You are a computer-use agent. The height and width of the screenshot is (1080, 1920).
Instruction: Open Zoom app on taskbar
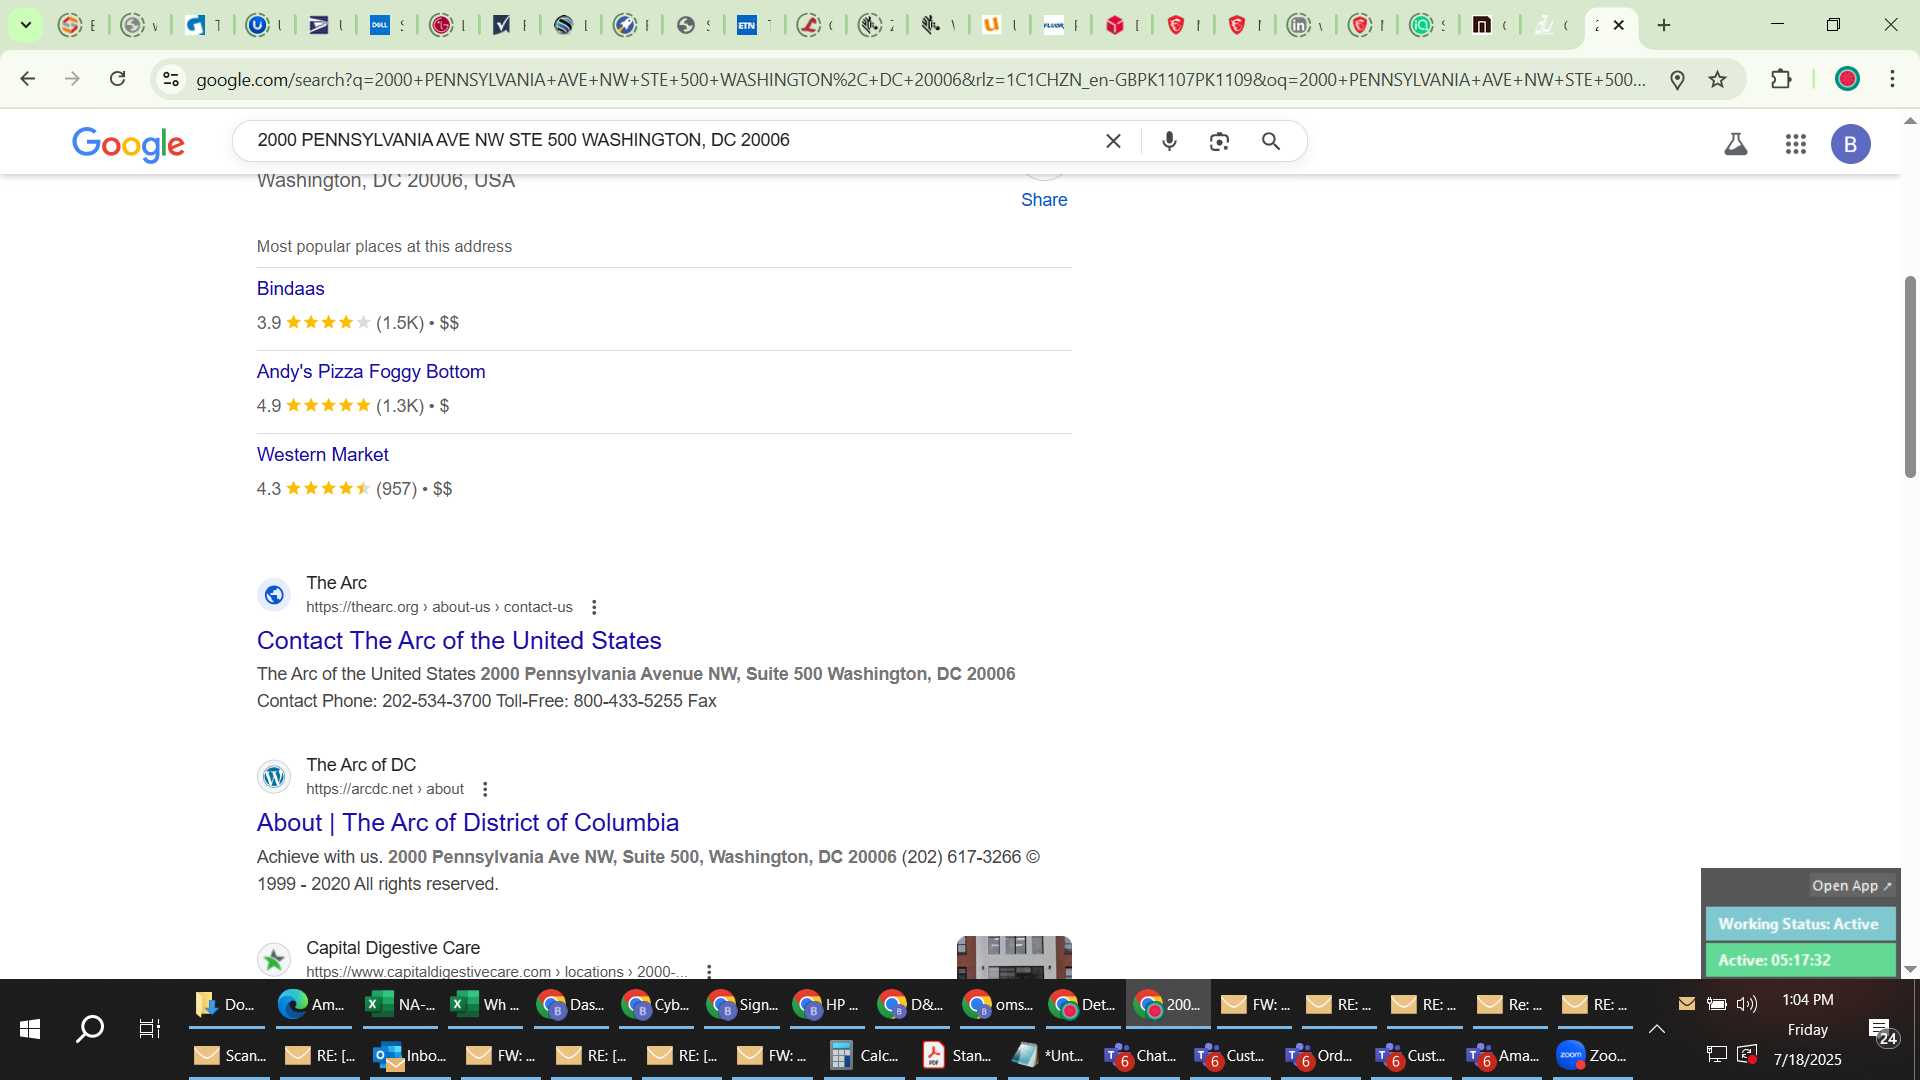tap(1592, 1056)
